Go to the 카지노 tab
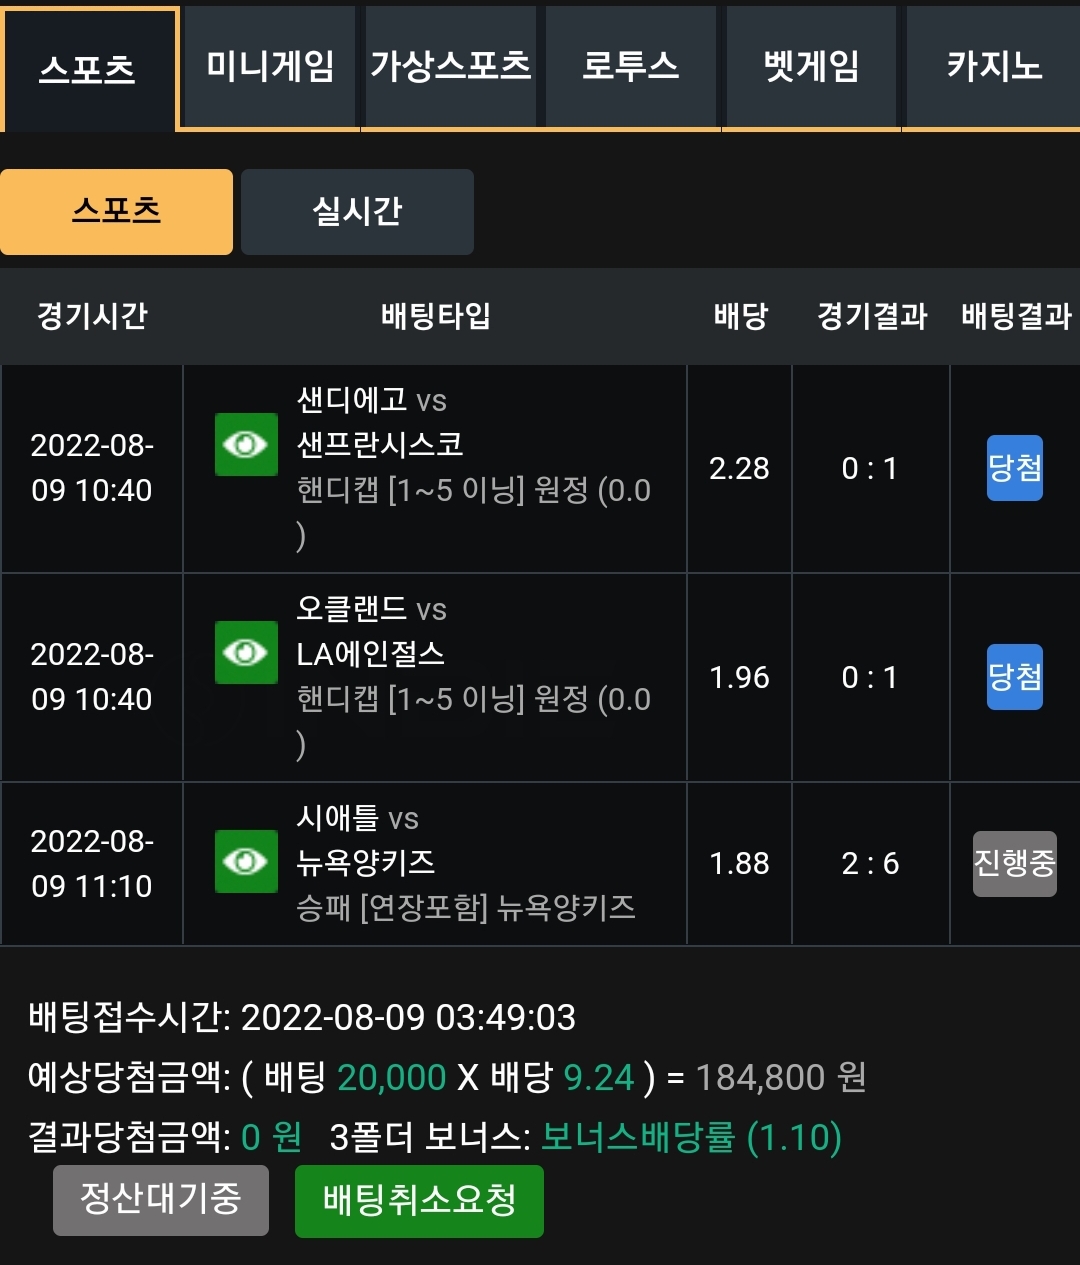 (x=993, y=67)
